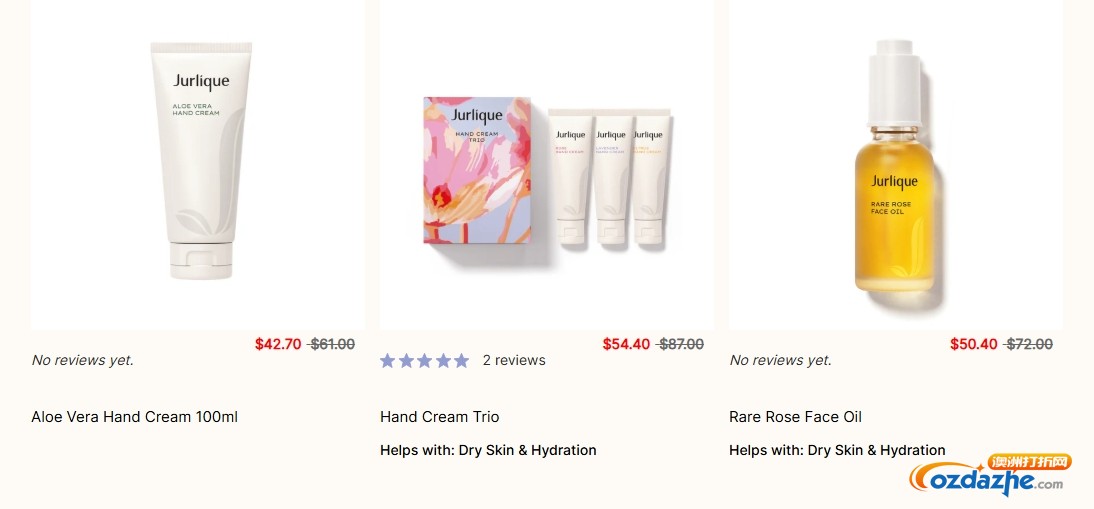Open the Hand Cream Trio title link
Viewport: 1094px width, 509px height.
(x=439, y=417)
